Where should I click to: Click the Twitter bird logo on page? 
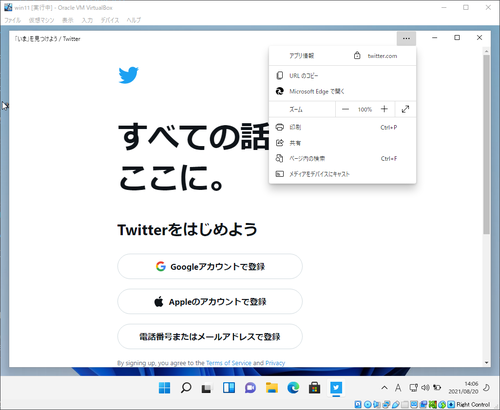point(128,75)
